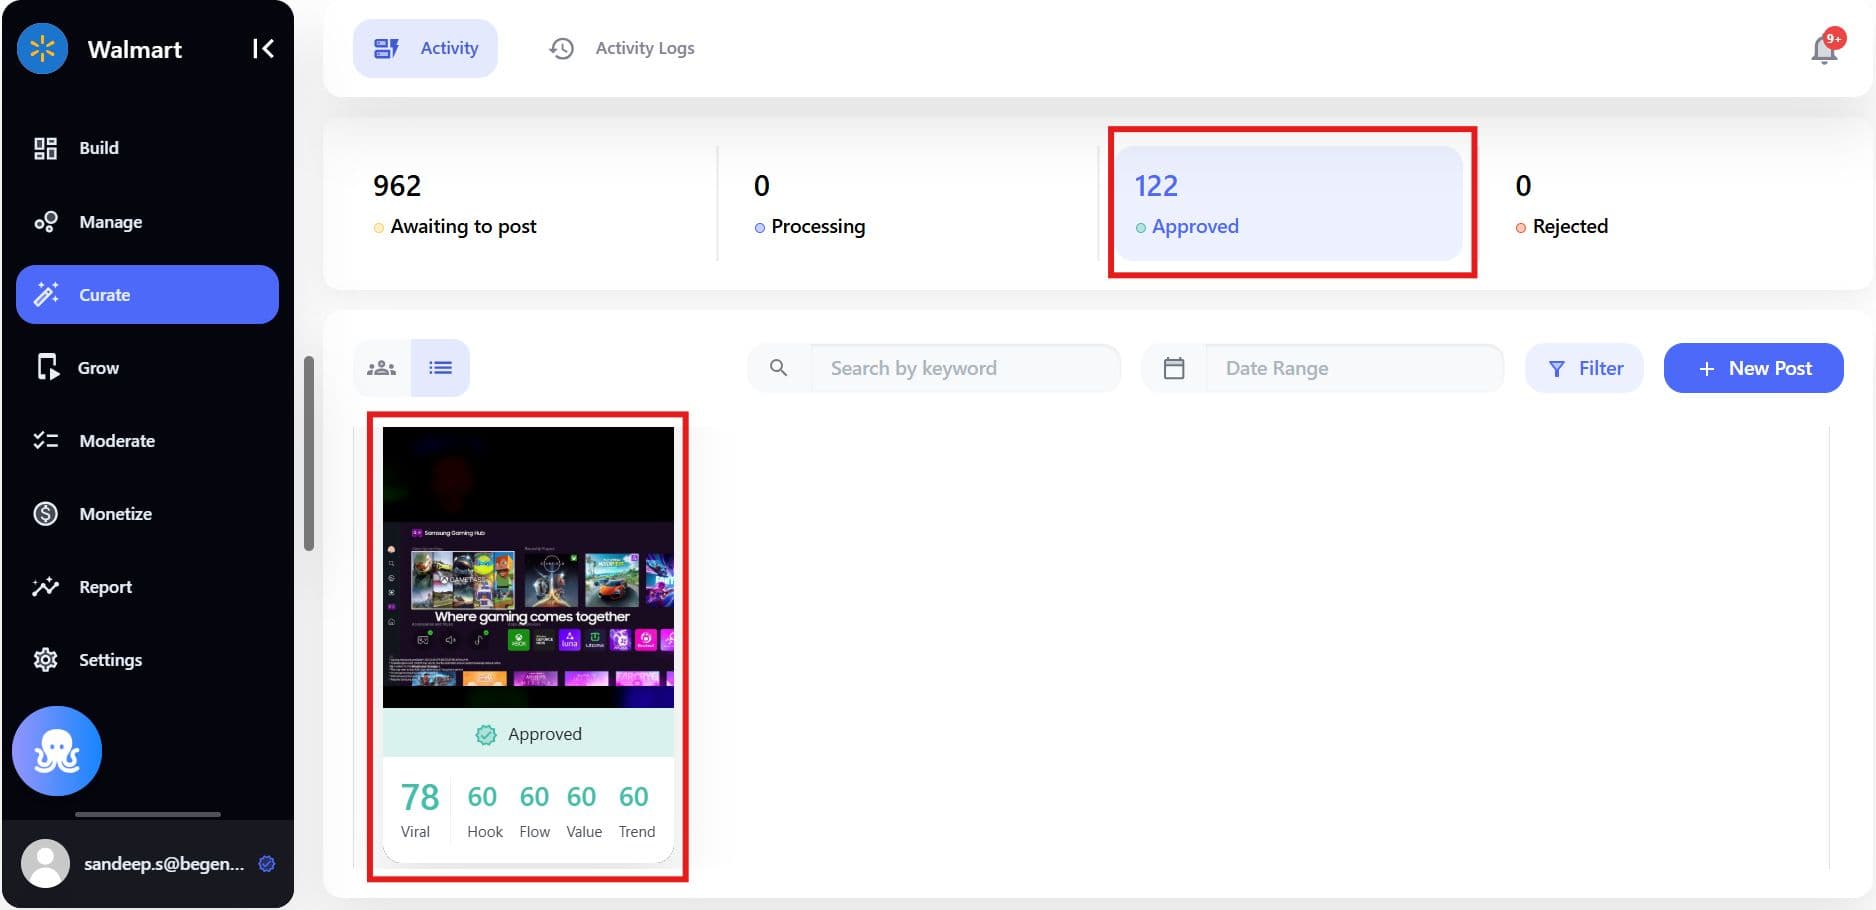Viewport: 1876px width, 910px height.
Task: Open the Manage section
Action: coord(147,221)
